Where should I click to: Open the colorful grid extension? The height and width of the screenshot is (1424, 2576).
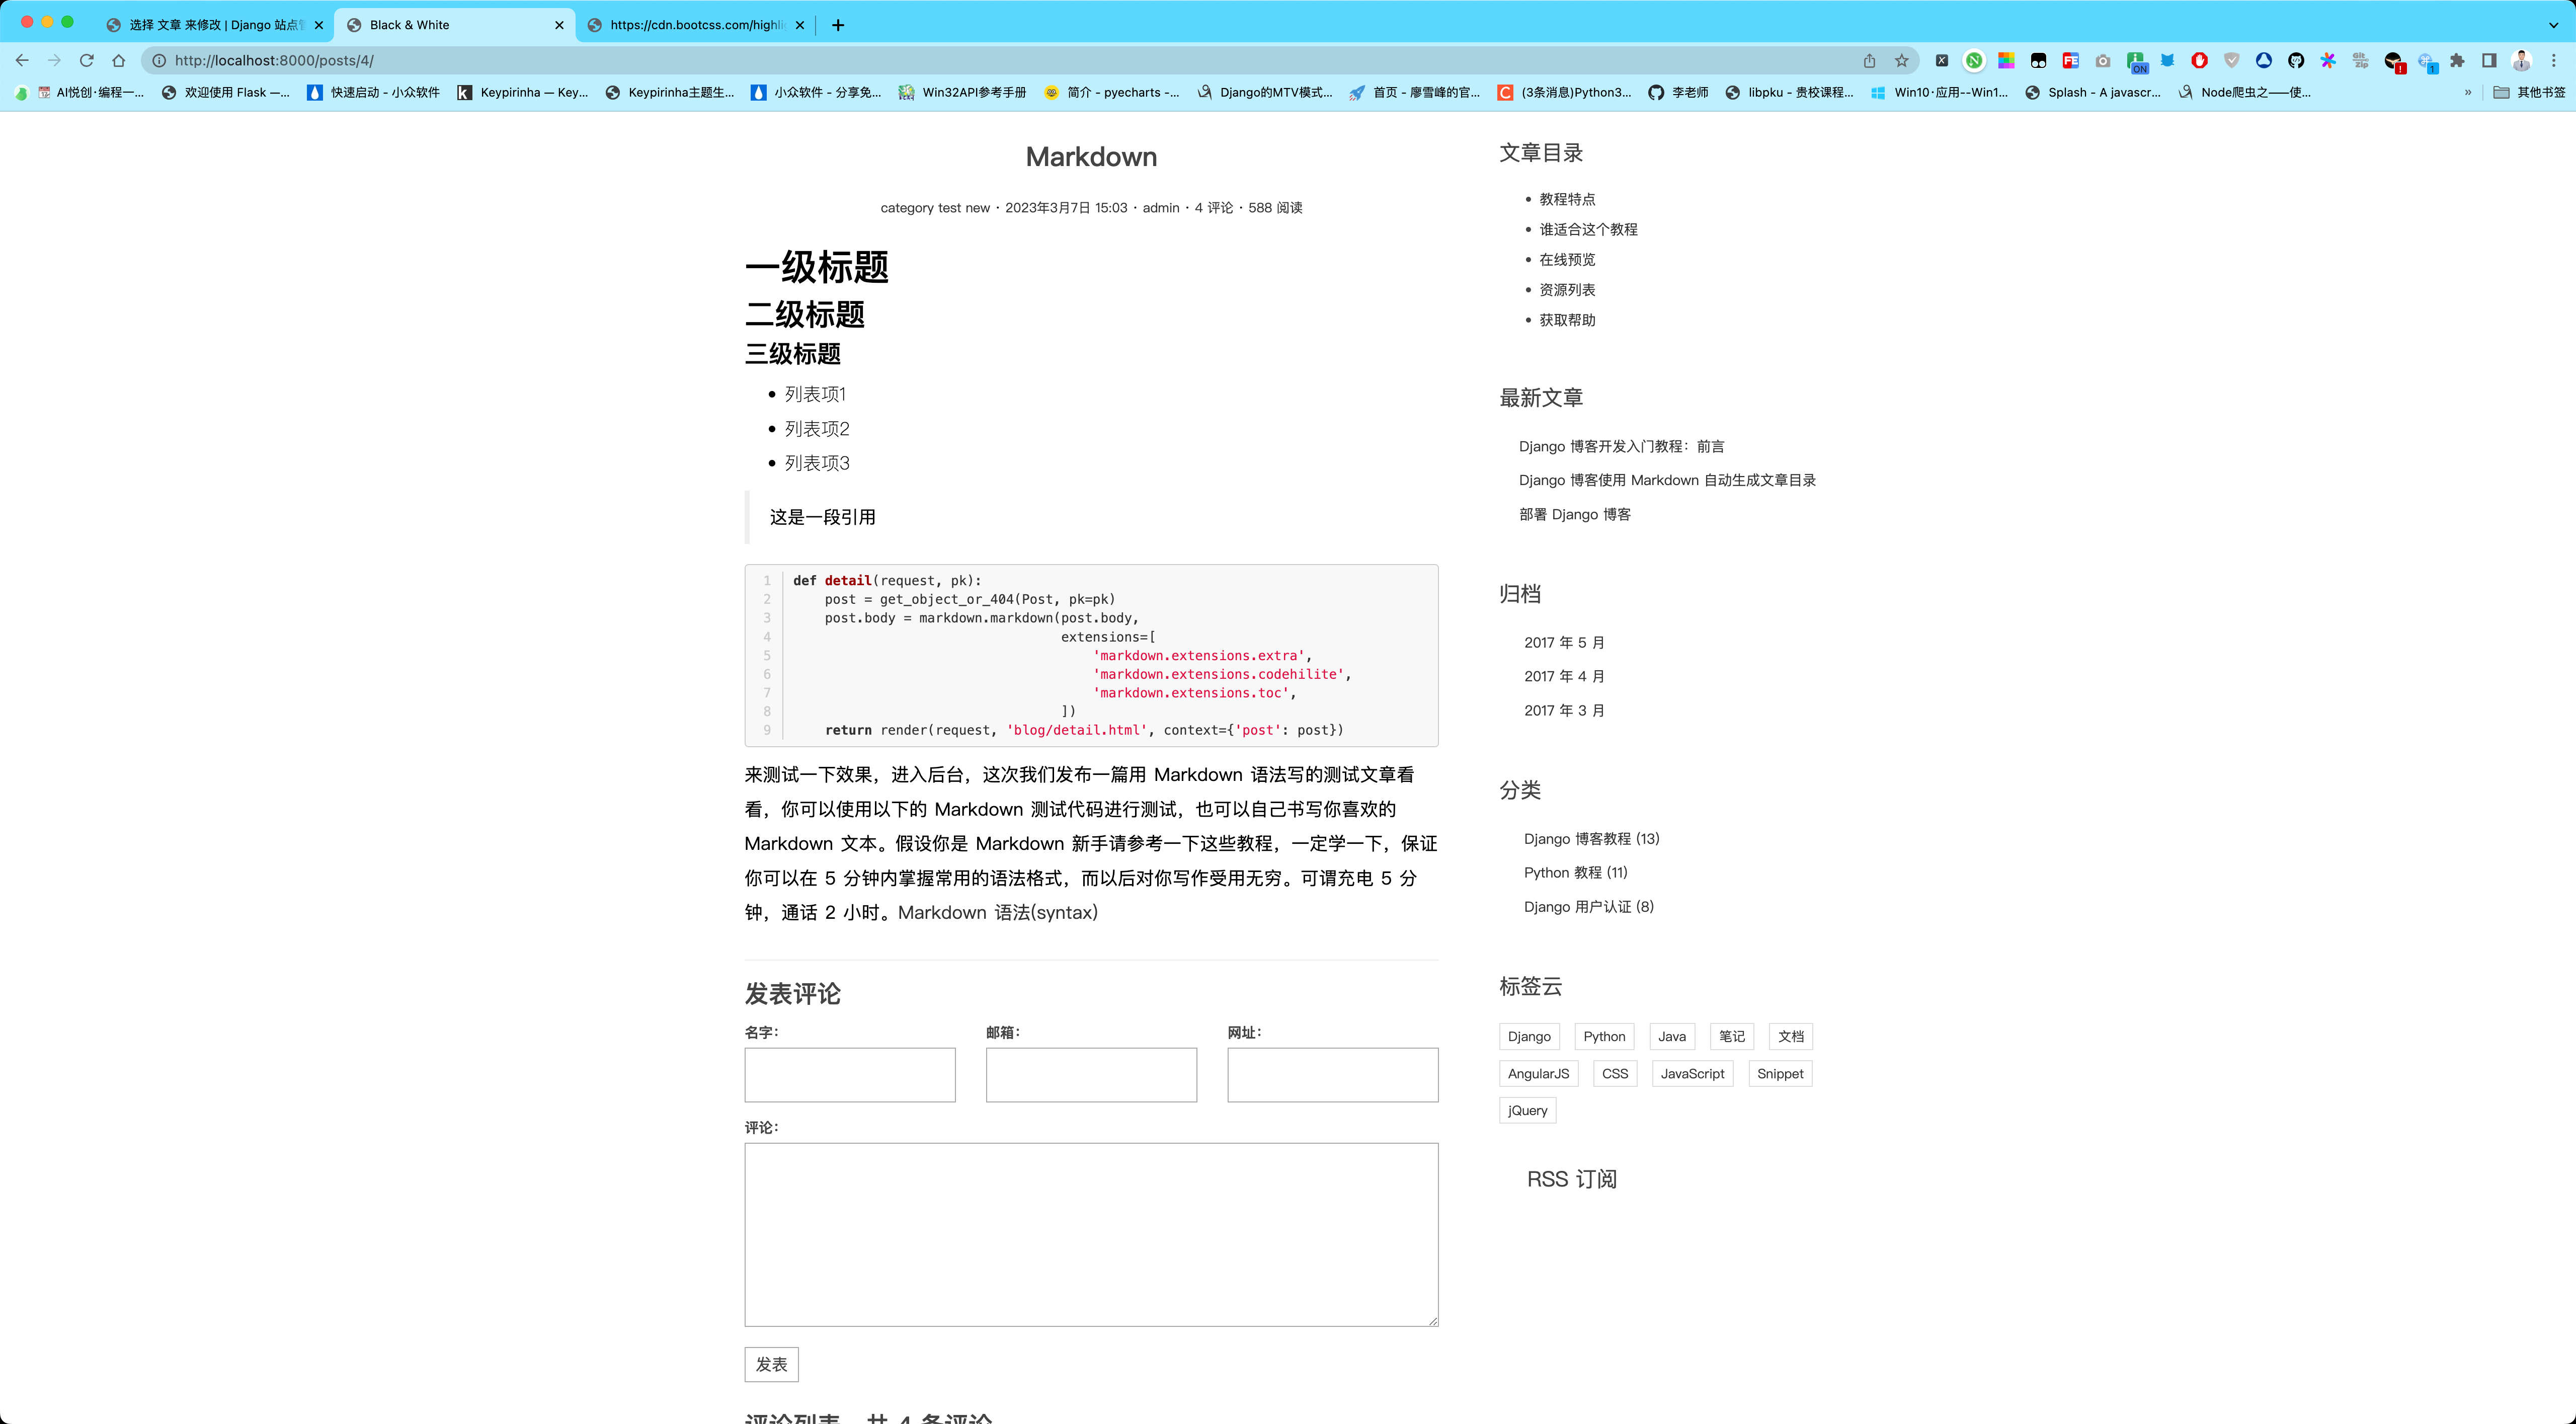click(2006, 60)
